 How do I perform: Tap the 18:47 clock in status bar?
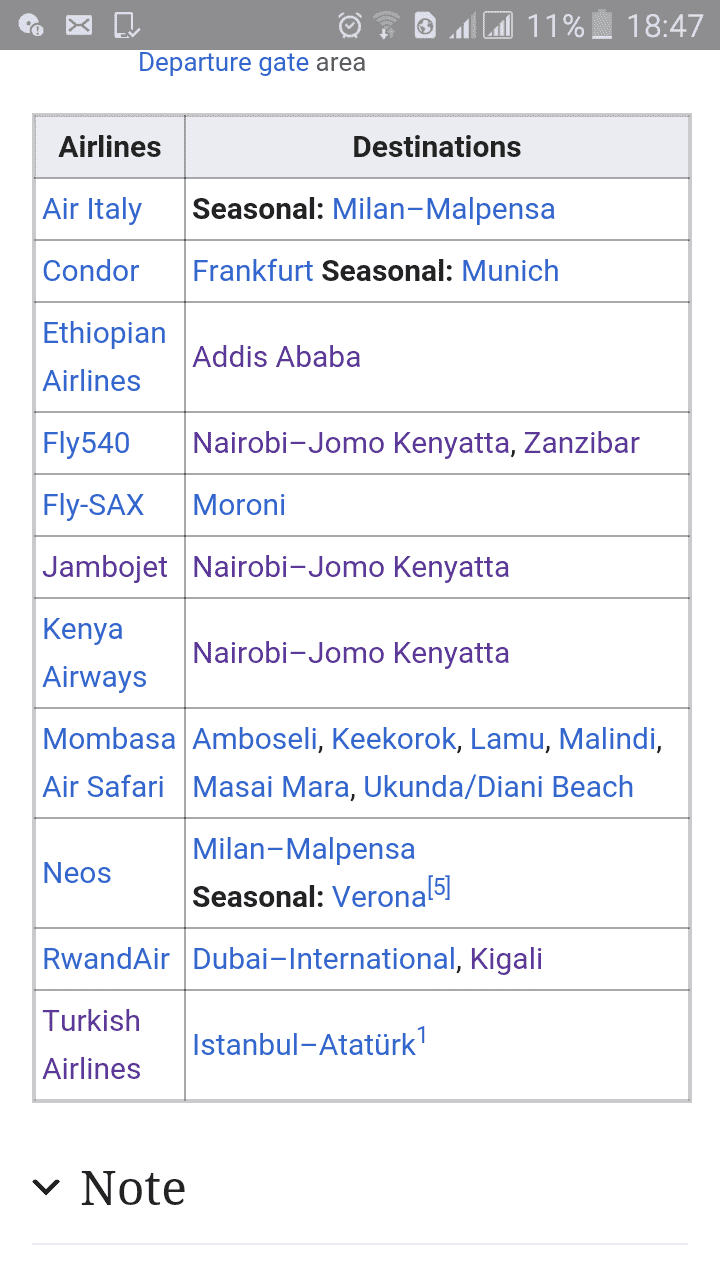coord(665,25)
